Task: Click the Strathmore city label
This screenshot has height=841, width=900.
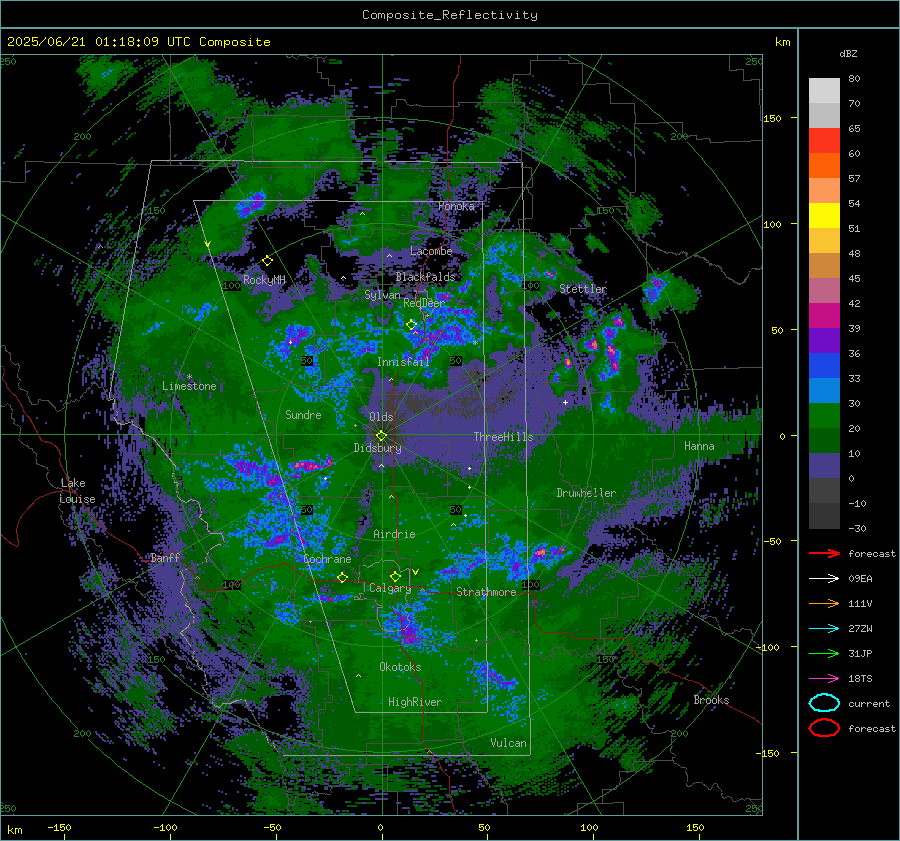Action: pyautogui.click(x=486, y=592)
